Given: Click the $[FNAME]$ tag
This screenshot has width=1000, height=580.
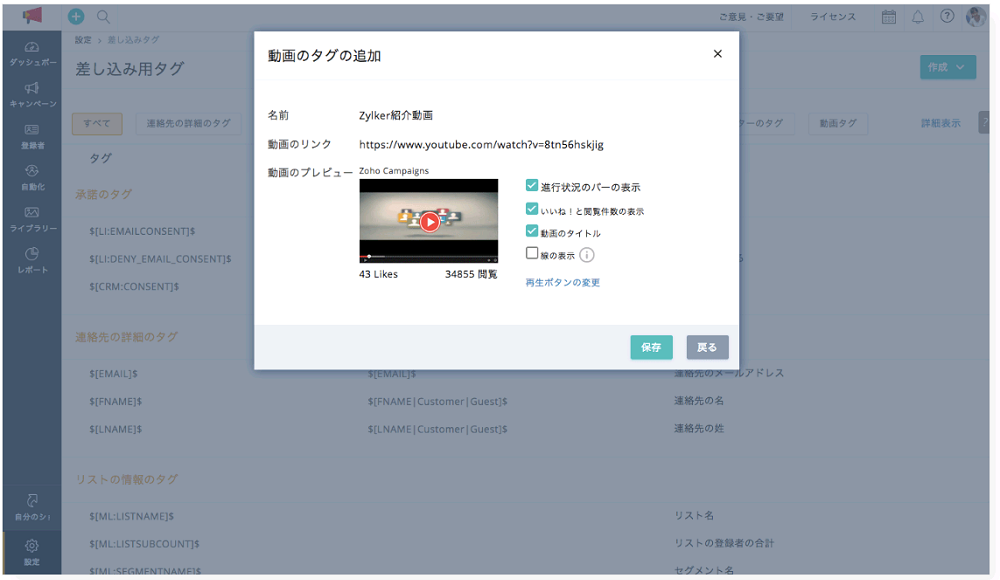Looking at the screenshot, I should [x=115, y=401].
